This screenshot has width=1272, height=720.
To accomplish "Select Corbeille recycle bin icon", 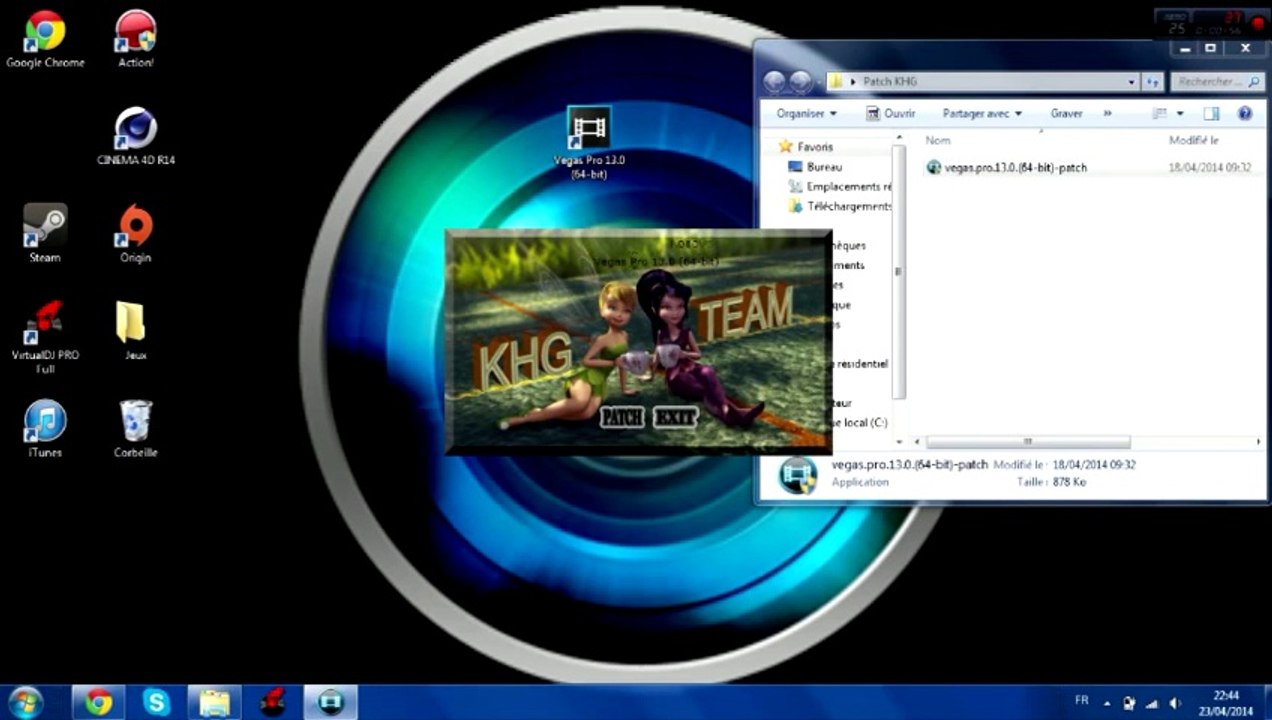I will pyautogui.click(x=135, y=428).
